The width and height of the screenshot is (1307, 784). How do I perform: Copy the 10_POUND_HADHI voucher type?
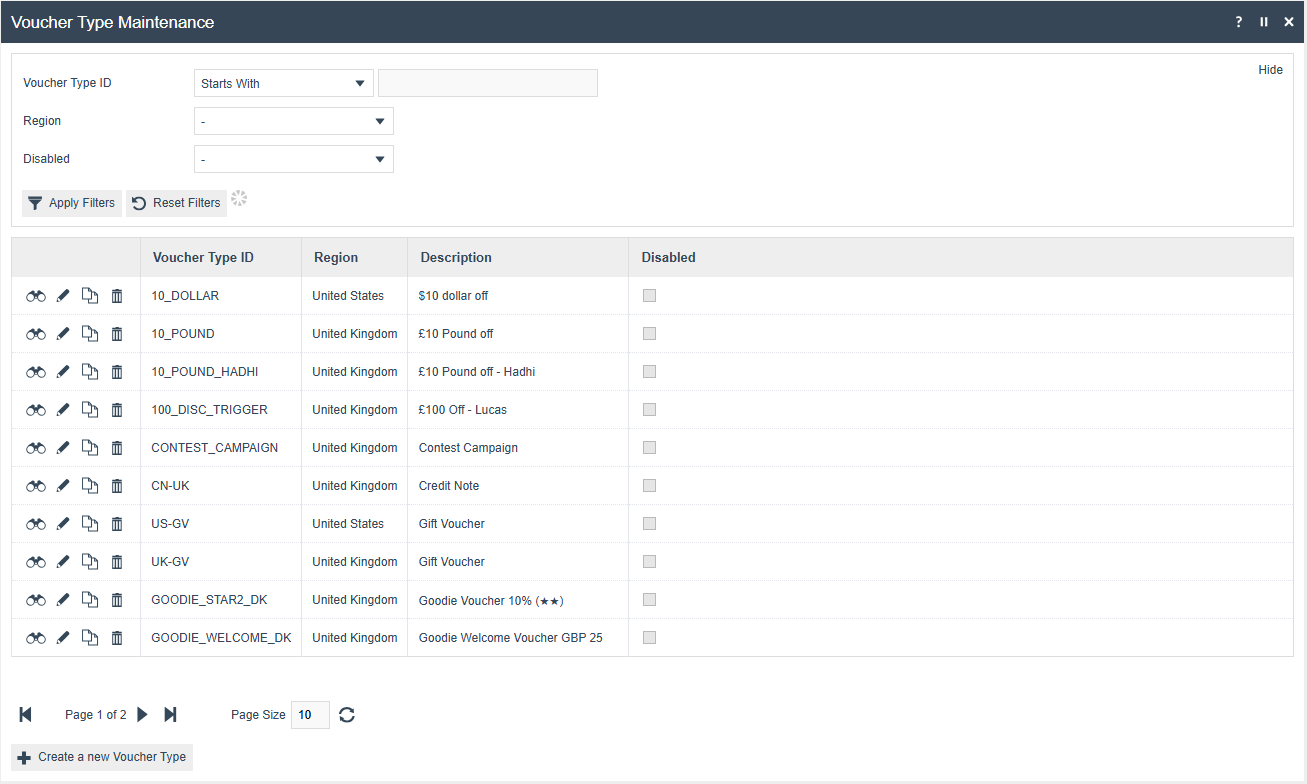[x=90, y=372]
